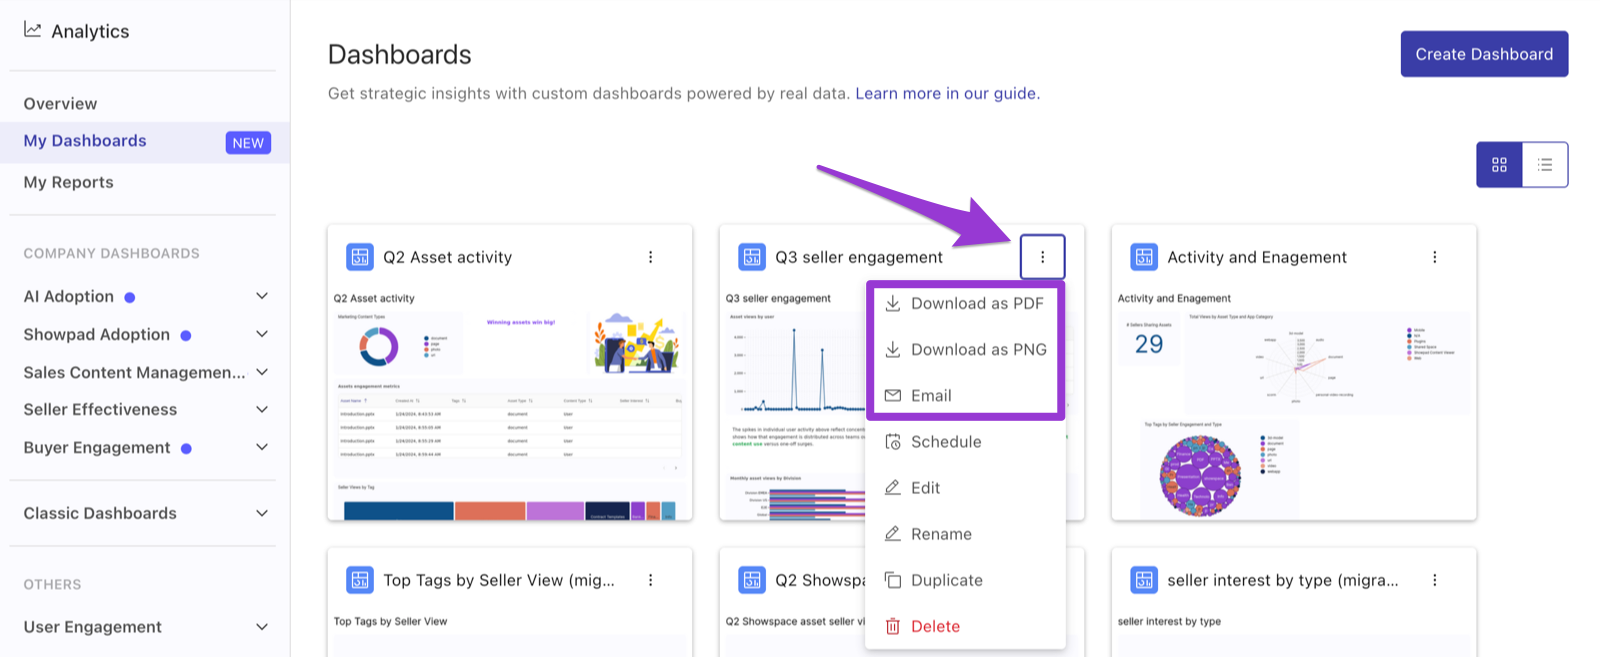Open options for the Activity and Enagement card

pos(1434,257)
